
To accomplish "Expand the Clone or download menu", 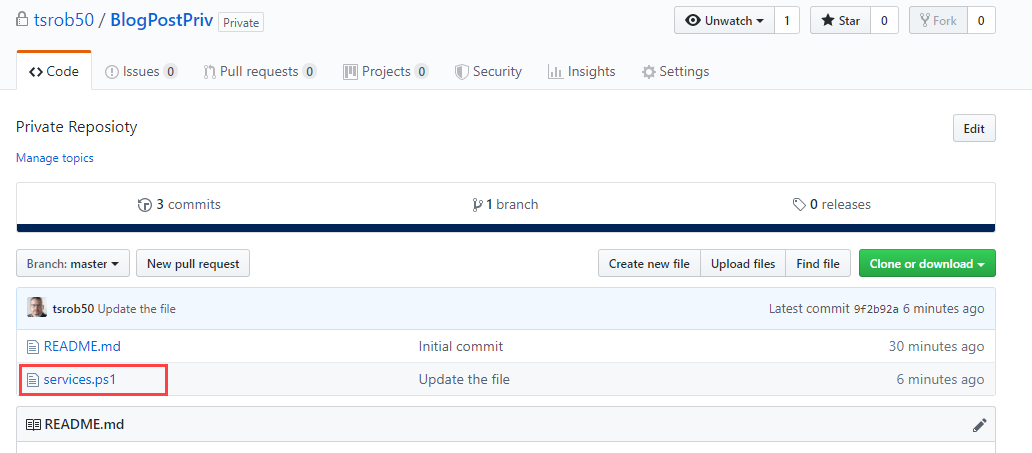I will (x=927, y=263).
